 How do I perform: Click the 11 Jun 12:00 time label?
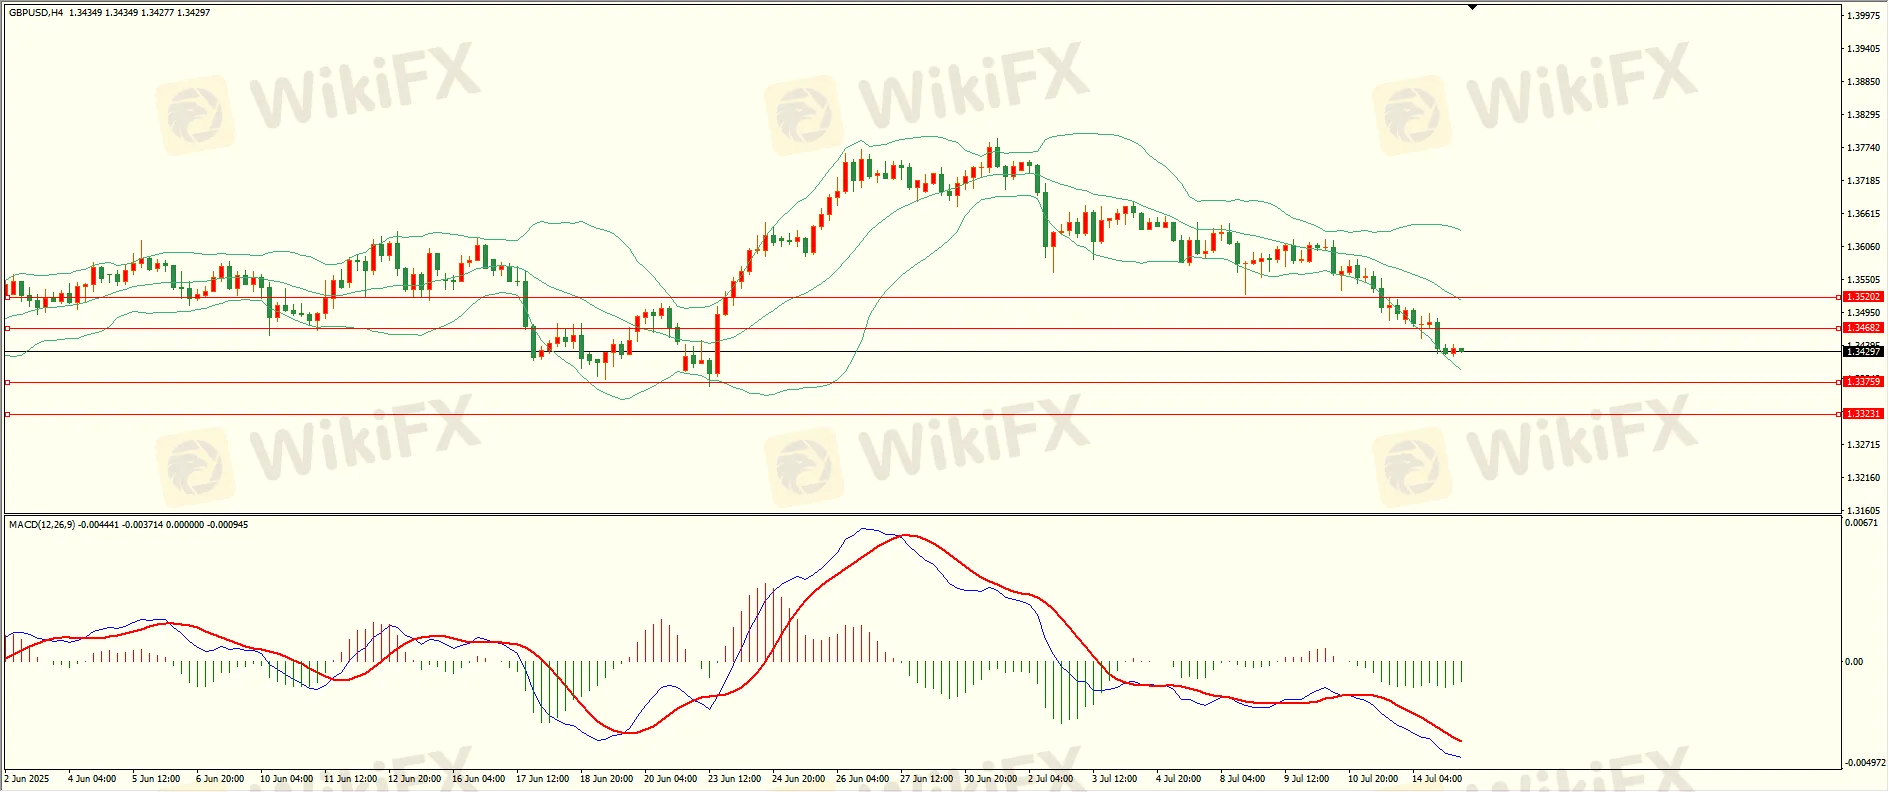[x=350, y=779]
